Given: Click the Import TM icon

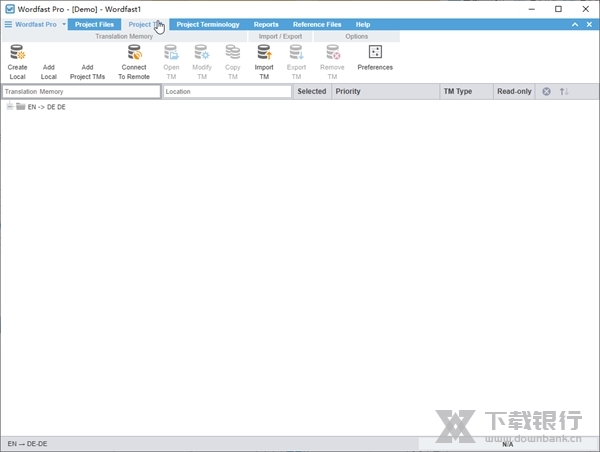Looking at the screenshot, I should 264,53.
